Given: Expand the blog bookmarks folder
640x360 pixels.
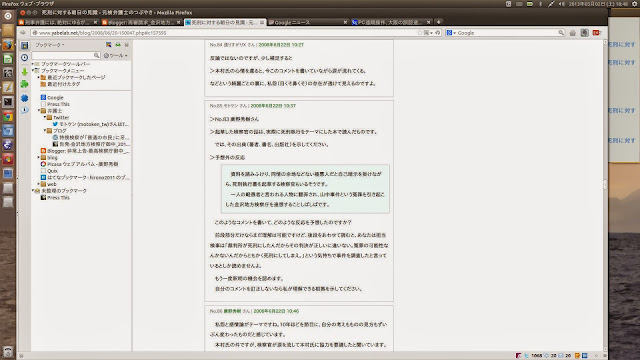Looking at the screenshot, I should (39, 158).
